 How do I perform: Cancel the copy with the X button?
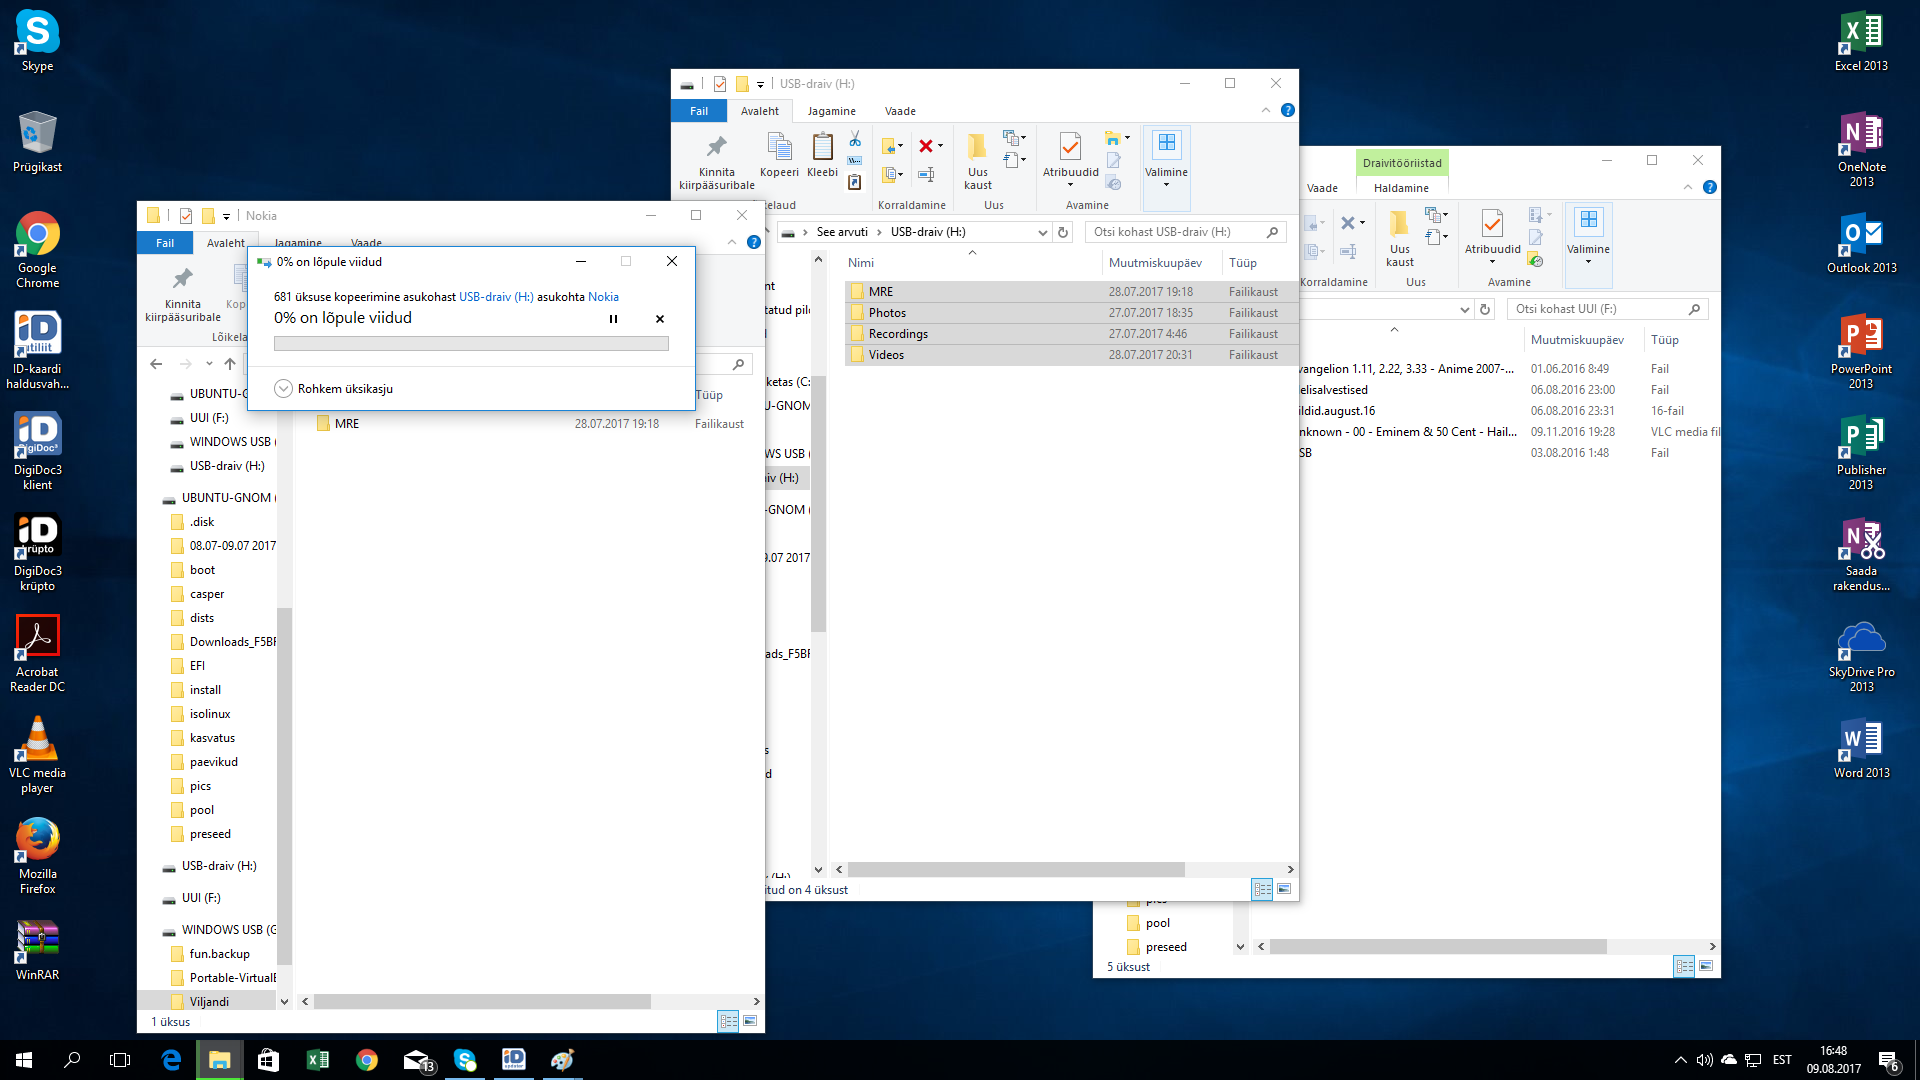tap(660, 319)
